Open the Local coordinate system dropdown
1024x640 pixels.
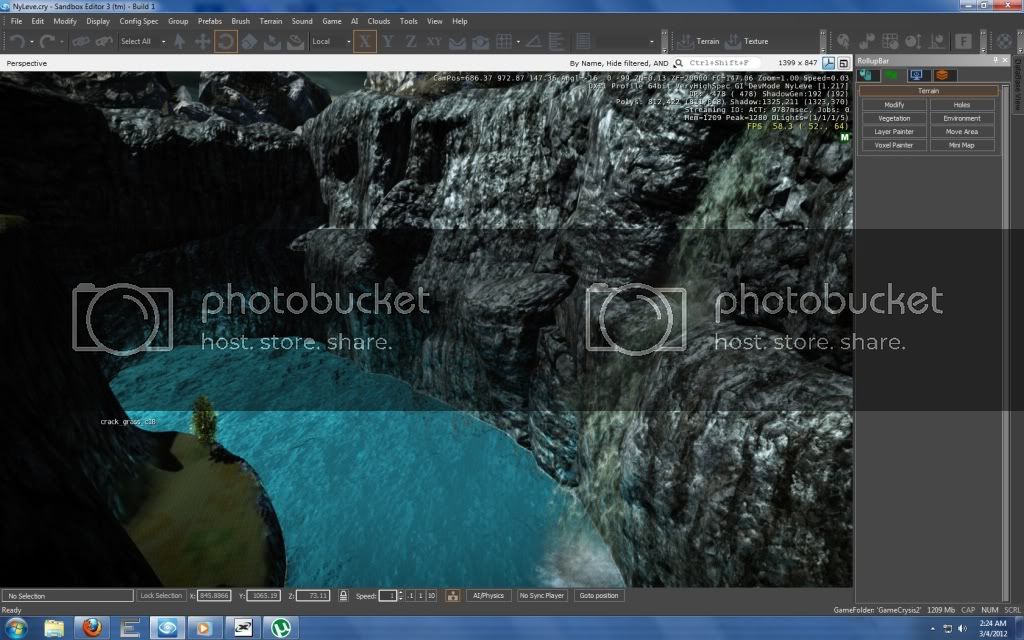331,42
